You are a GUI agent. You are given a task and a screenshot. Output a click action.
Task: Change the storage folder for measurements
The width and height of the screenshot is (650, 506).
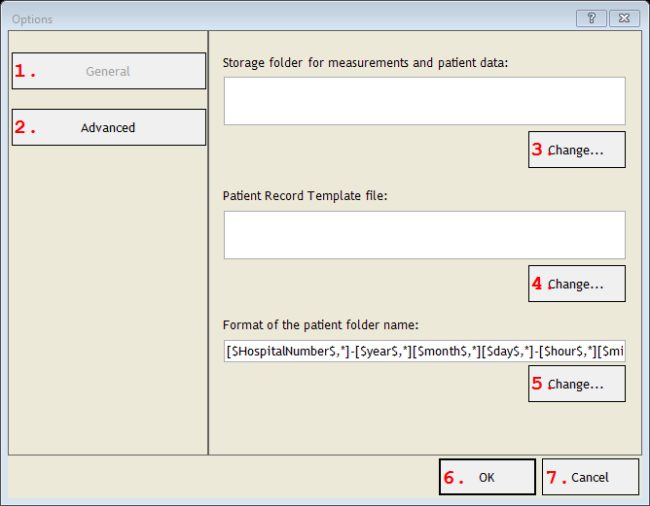(x=577, y=150)
